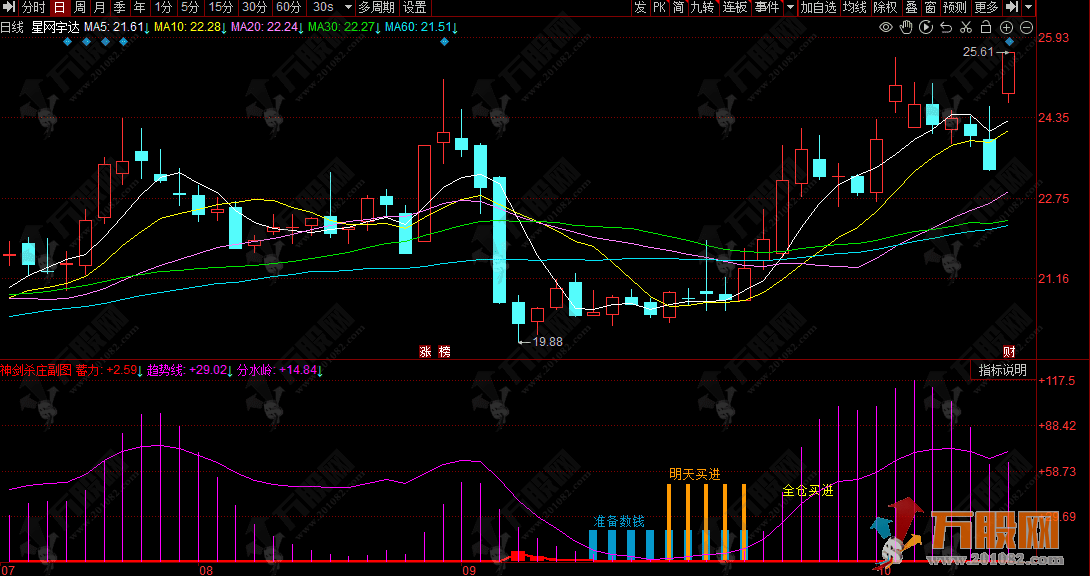
Task: Toggle the eye visibility icon on chart
Action: (x=885, y=27)
